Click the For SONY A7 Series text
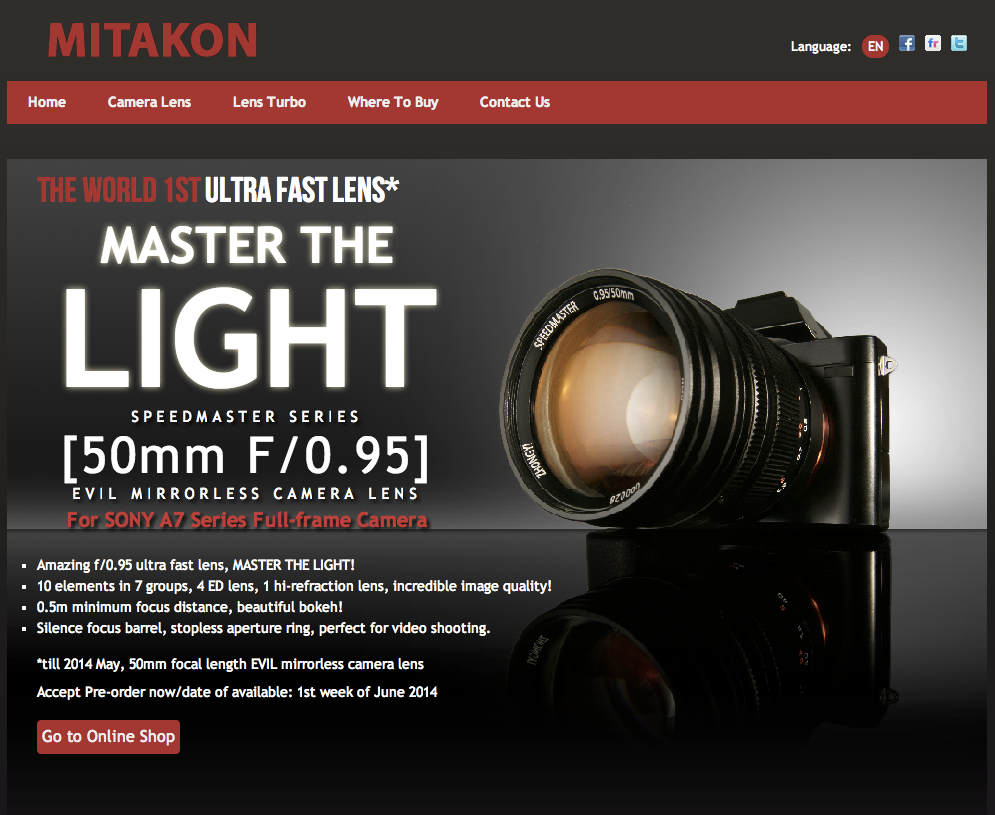Viewport: 995px width, 815px height. click(247, 520)
